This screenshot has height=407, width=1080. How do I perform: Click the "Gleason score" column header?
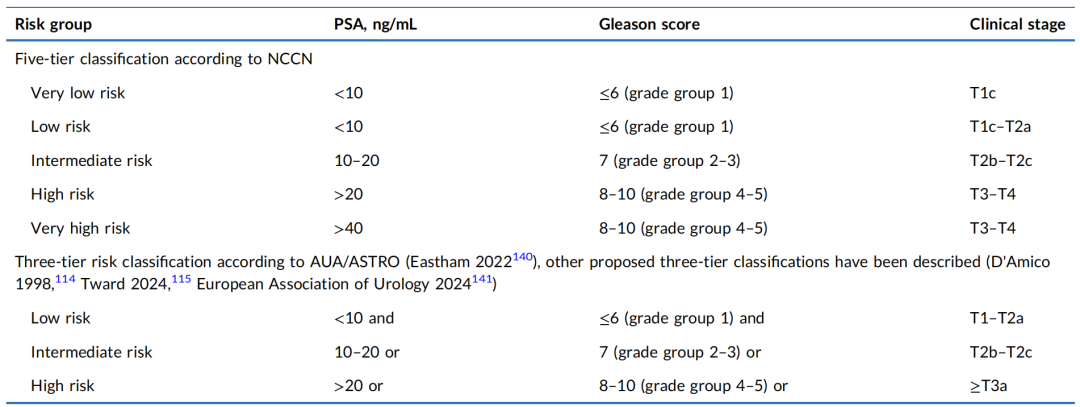click(648, 25)
